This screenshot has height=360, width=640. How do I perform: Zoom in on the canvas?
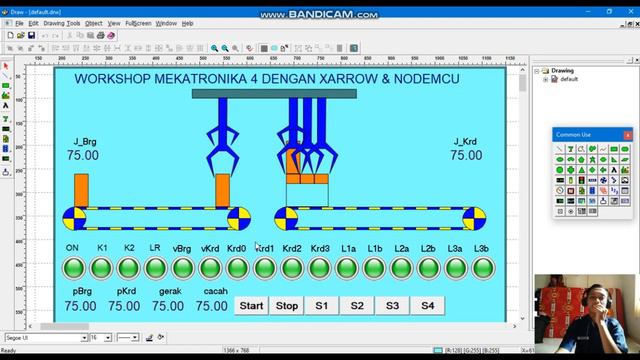pos(214,48)
